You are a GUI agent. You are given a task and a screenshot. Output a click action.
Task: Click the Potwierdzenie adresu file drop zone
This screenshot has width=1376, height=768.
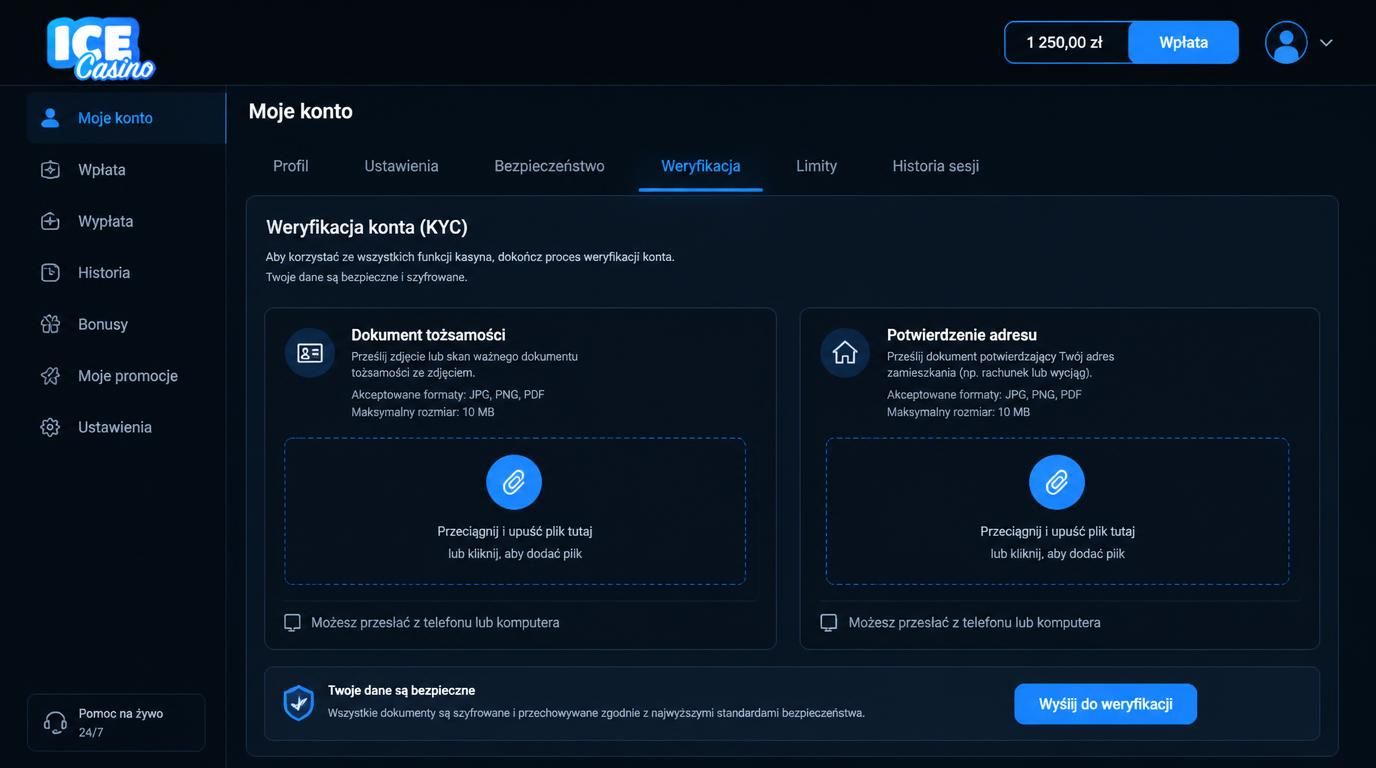1057,511
